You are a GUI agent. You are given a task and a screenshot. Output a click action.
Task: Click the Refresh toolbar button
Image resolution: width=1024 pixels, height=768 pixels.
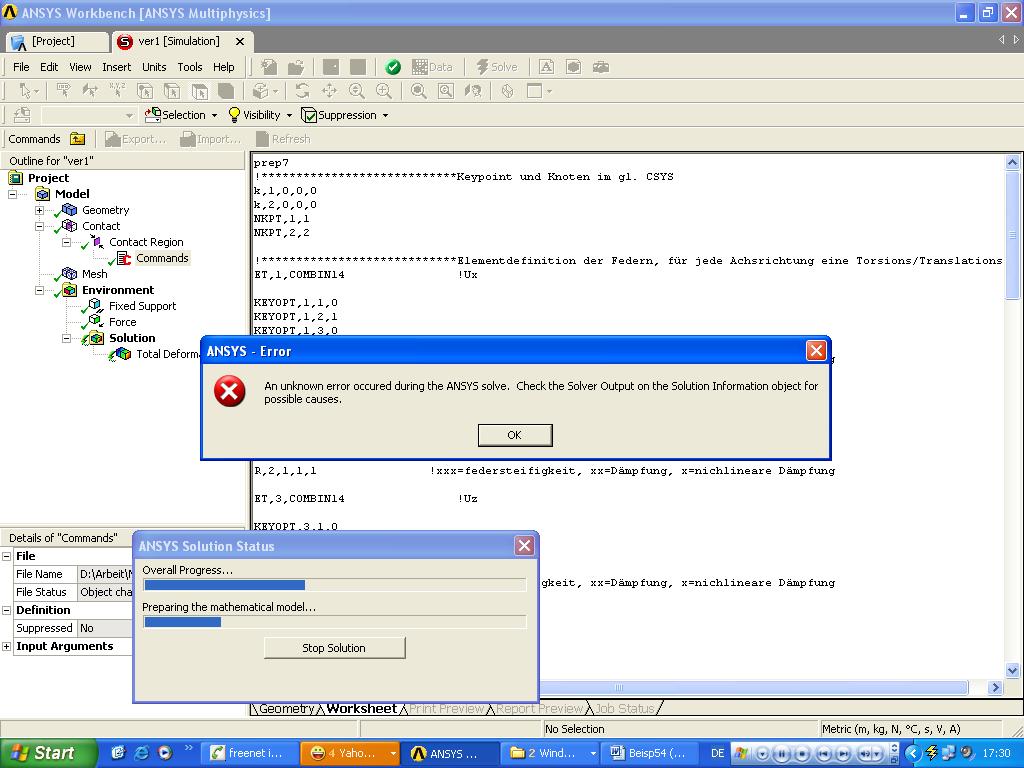point(283,138)
